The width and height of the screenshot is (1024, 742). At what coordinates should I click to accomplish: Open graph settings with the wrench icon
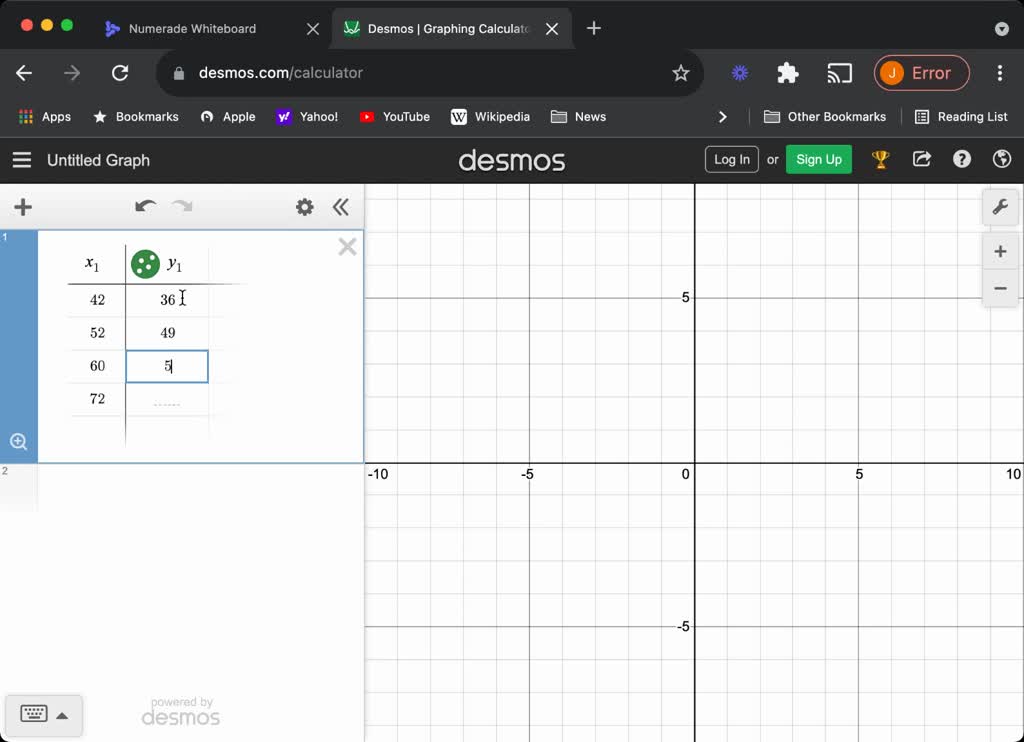(1000, 207)
